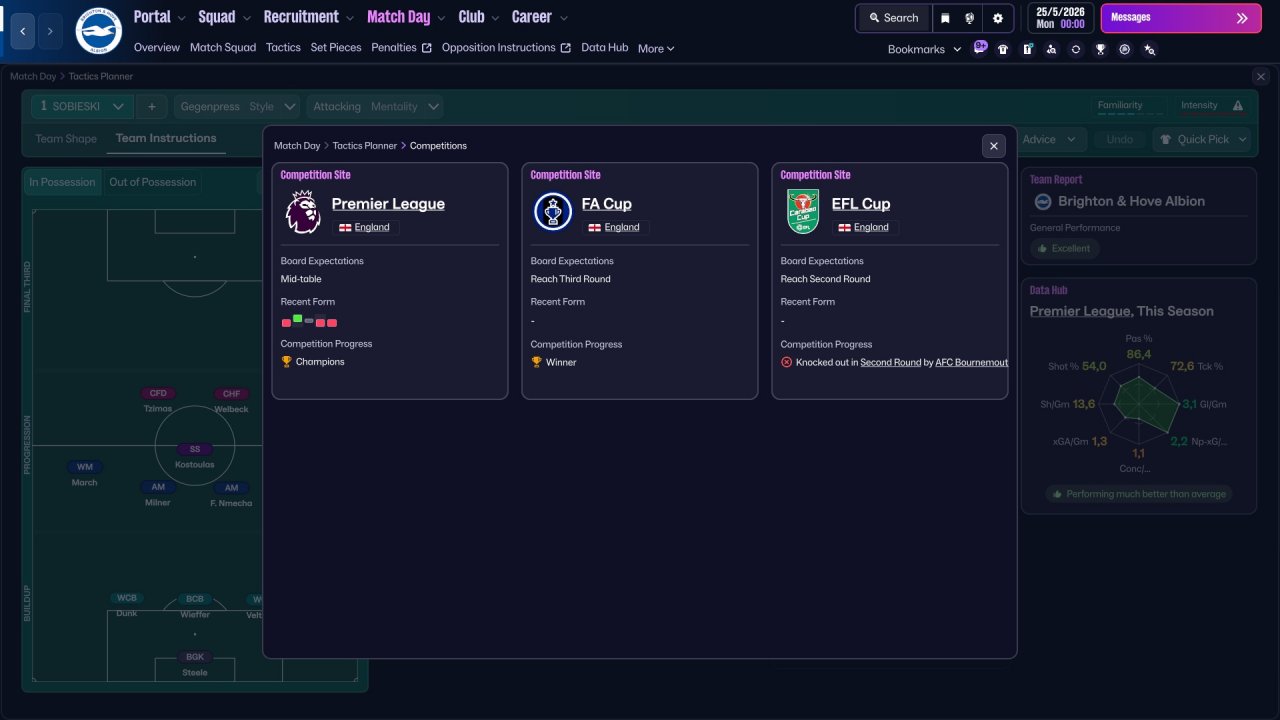Click the bookmark flag icon beside Search
The width and height of the screenshot is (1280, 720).
tap(945, 18)
